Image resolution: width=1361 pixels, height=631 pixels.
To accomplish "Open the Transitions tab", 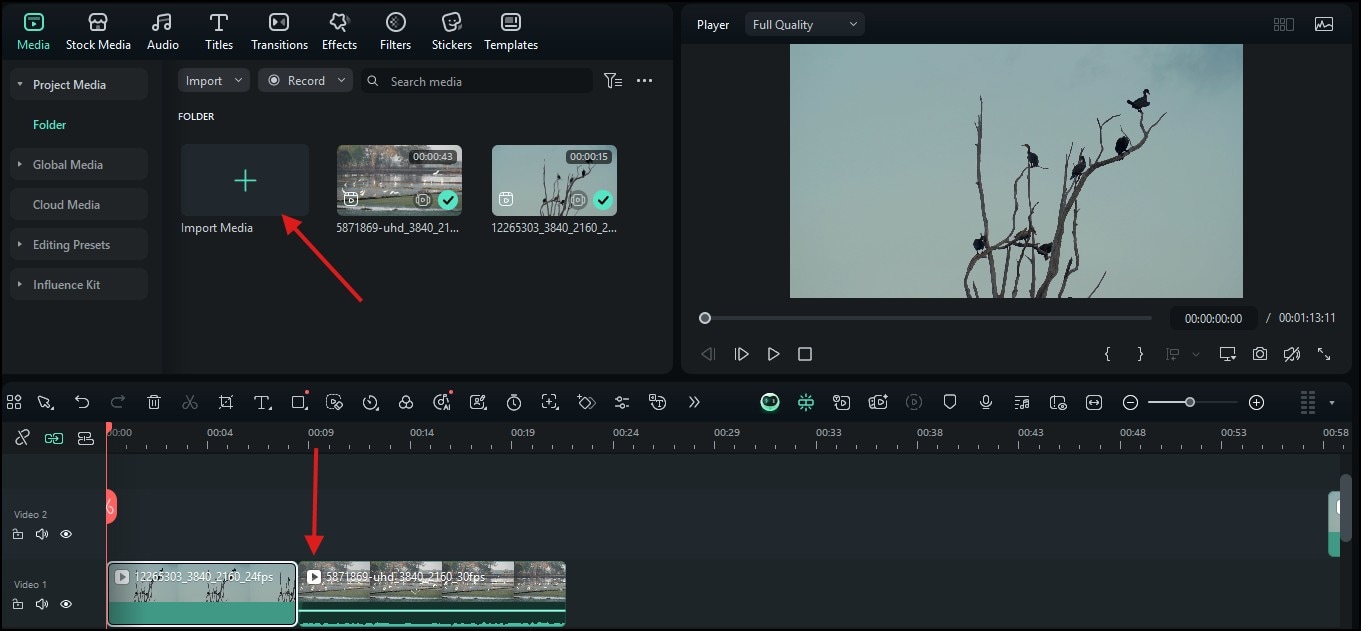I will (x=279, y=30).
